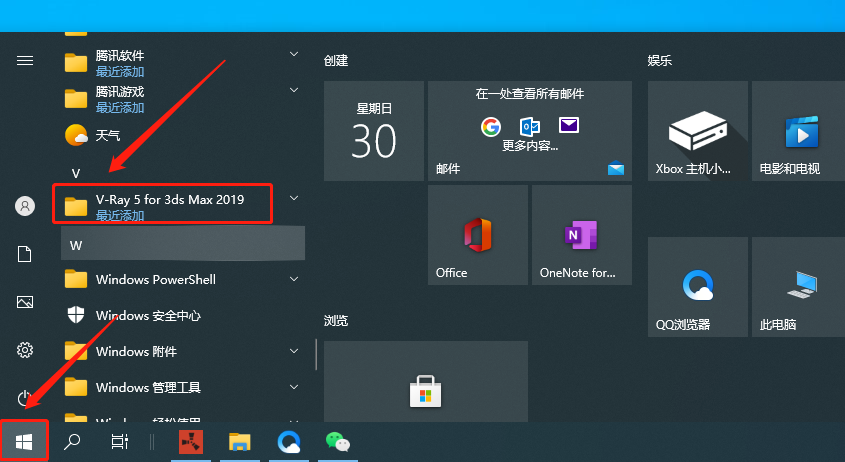Expand the 腾讯软件 folder chevron
This screenshot has width=845, height=462.
[294, 54]
